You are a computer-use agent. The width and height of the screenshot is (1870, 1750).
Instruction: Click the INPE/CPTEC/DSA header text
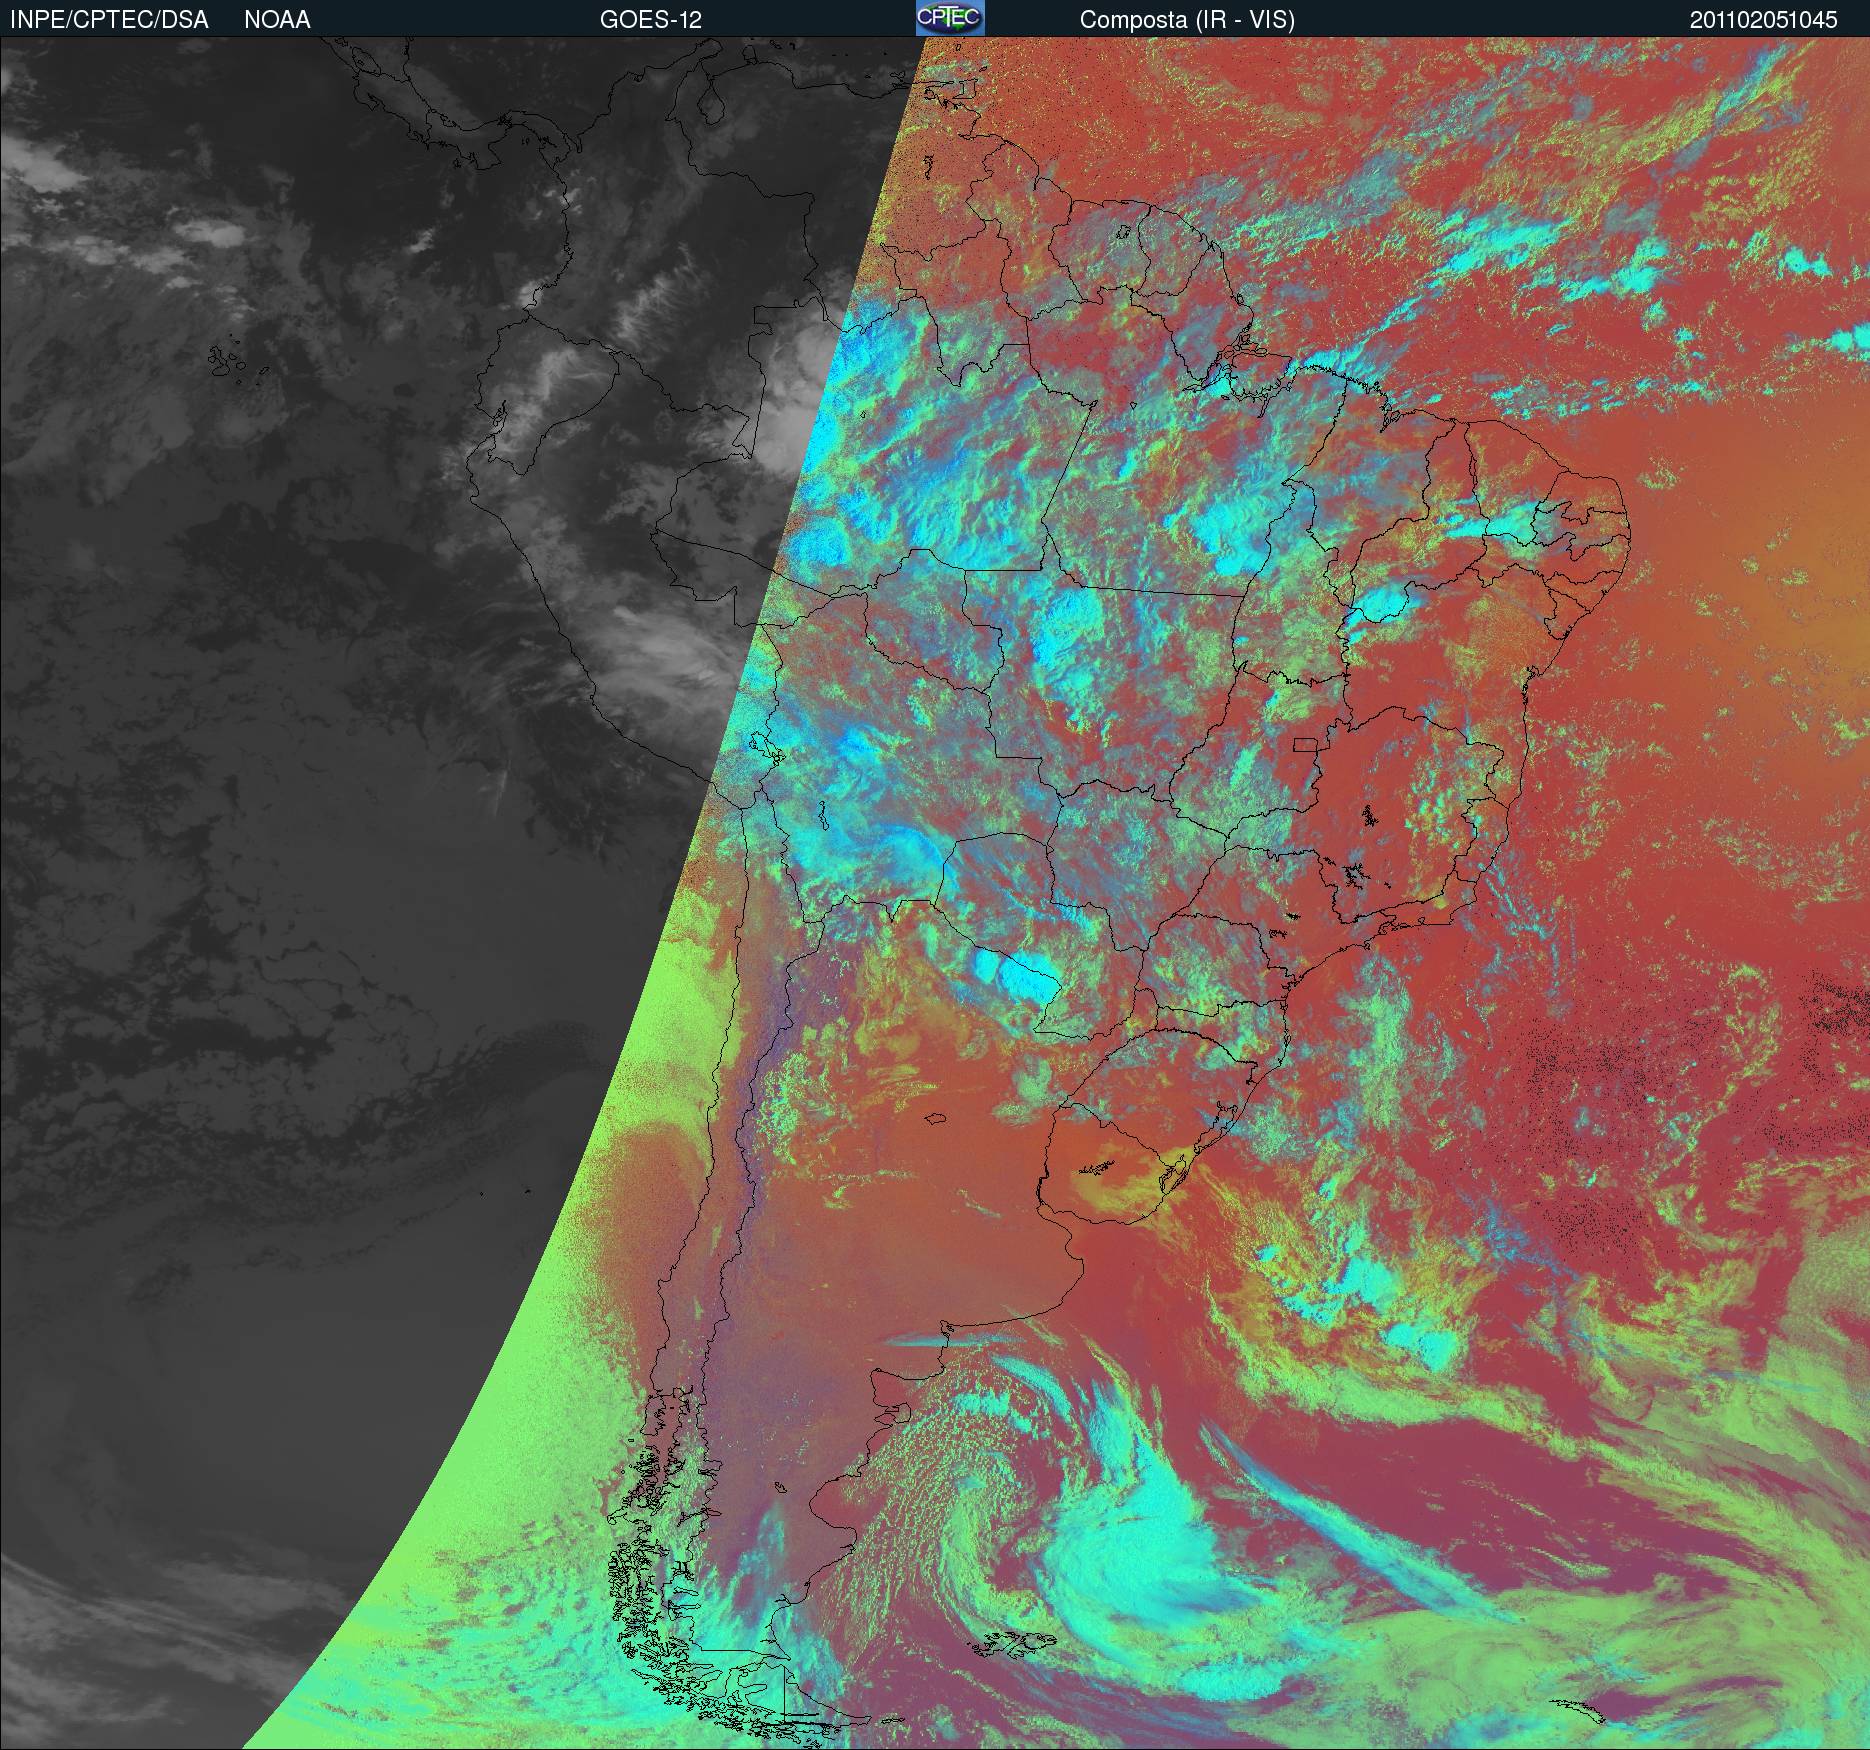tap(109, 20)
